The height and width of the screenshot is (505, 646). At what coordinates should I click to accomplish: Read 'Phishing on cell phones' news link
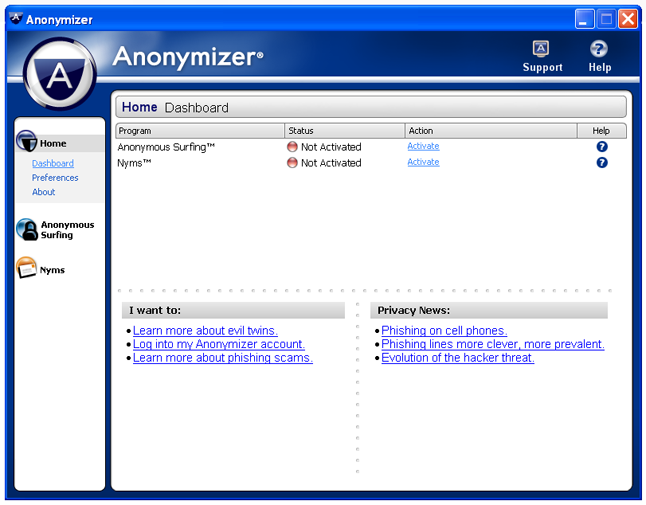pos(444,331)
